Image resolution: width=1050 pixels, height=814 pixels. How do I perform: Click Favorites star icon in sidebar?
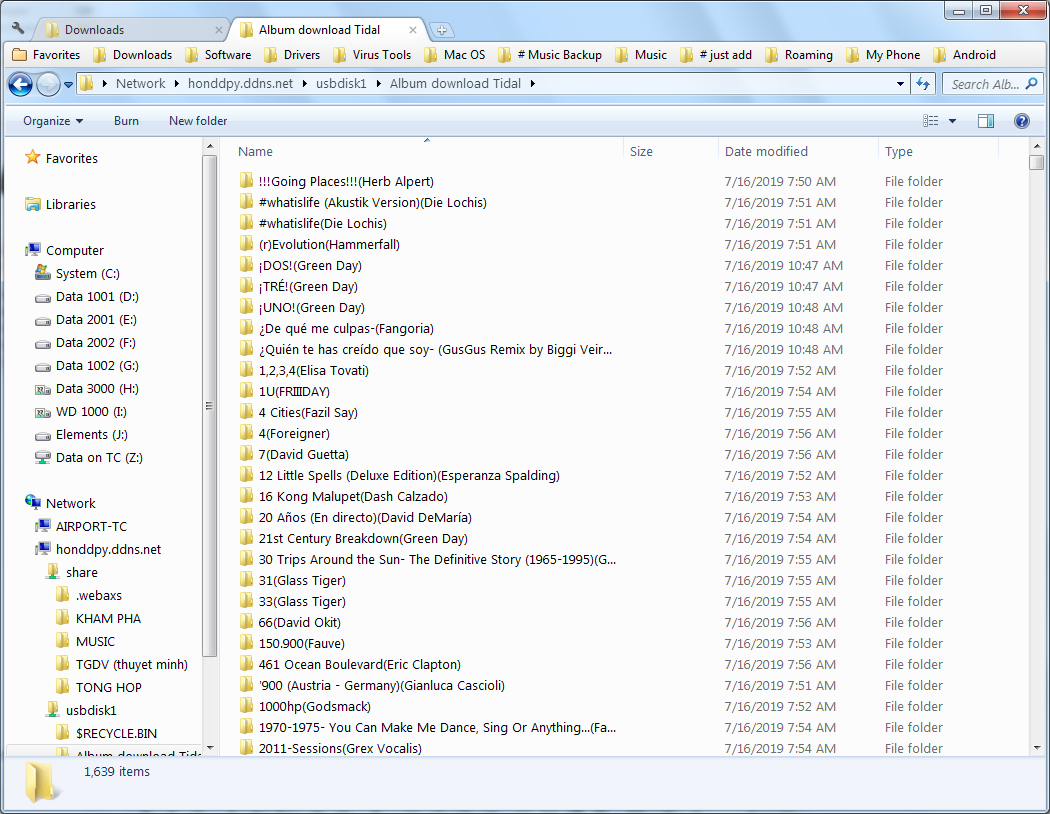[32, 157]
